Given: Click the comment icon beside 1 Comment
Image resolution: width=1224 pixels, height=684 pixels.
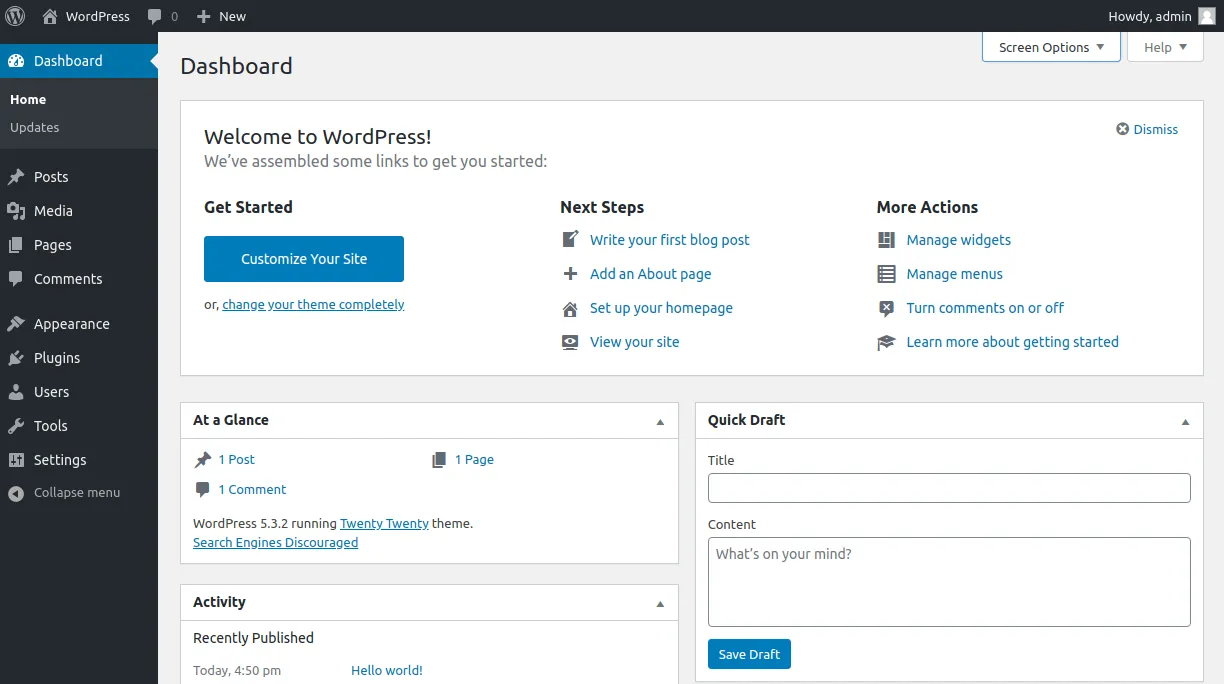Looking at the screenshot, I should click(x=203, y=490).
